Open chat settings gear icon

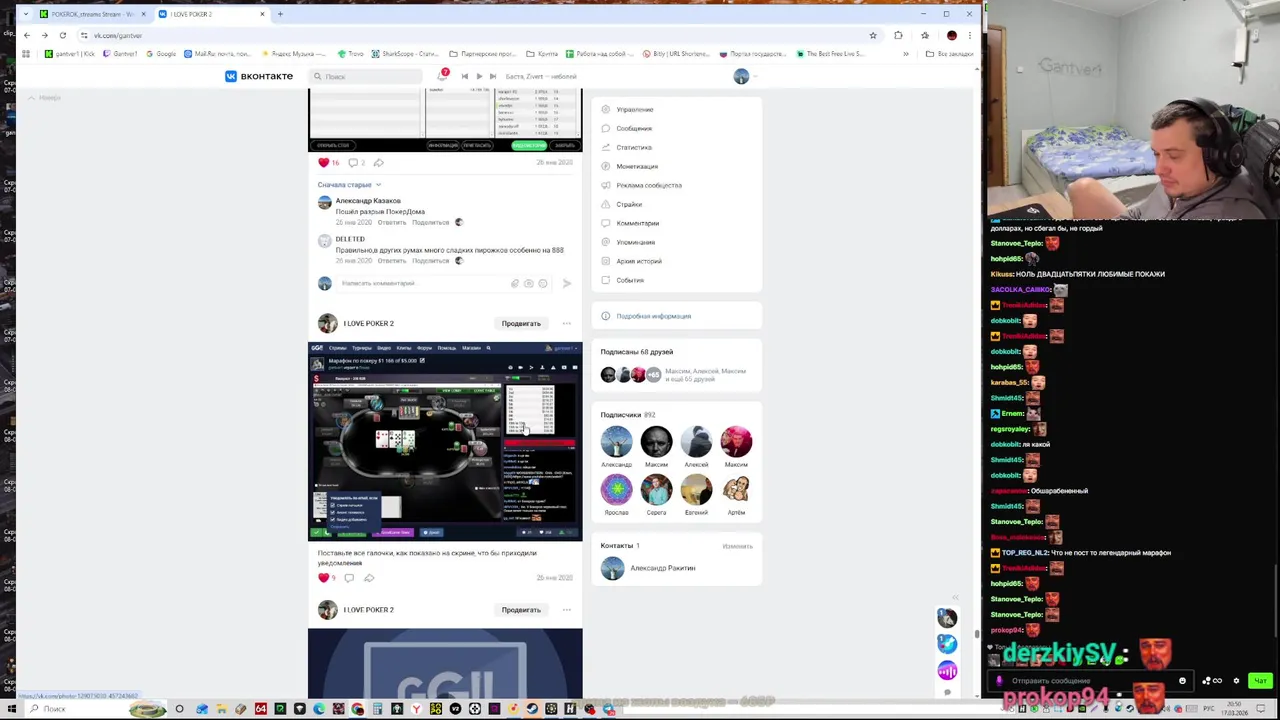1236,681
